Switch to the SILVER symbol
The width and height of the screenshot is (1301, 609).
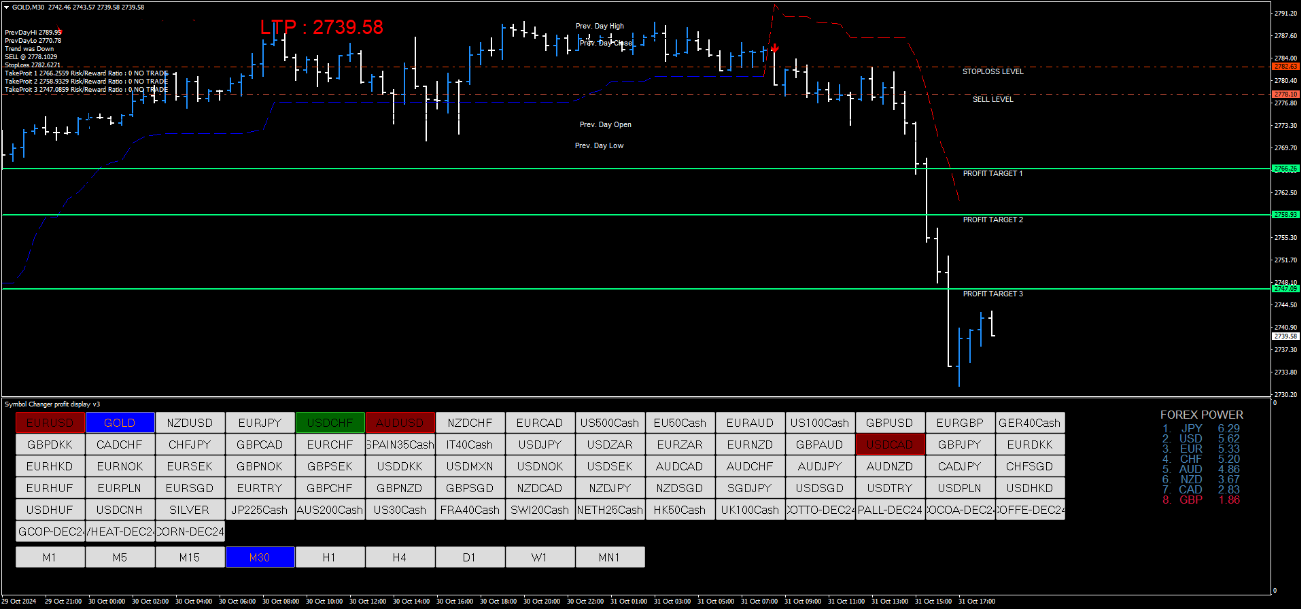coord(190,510)
